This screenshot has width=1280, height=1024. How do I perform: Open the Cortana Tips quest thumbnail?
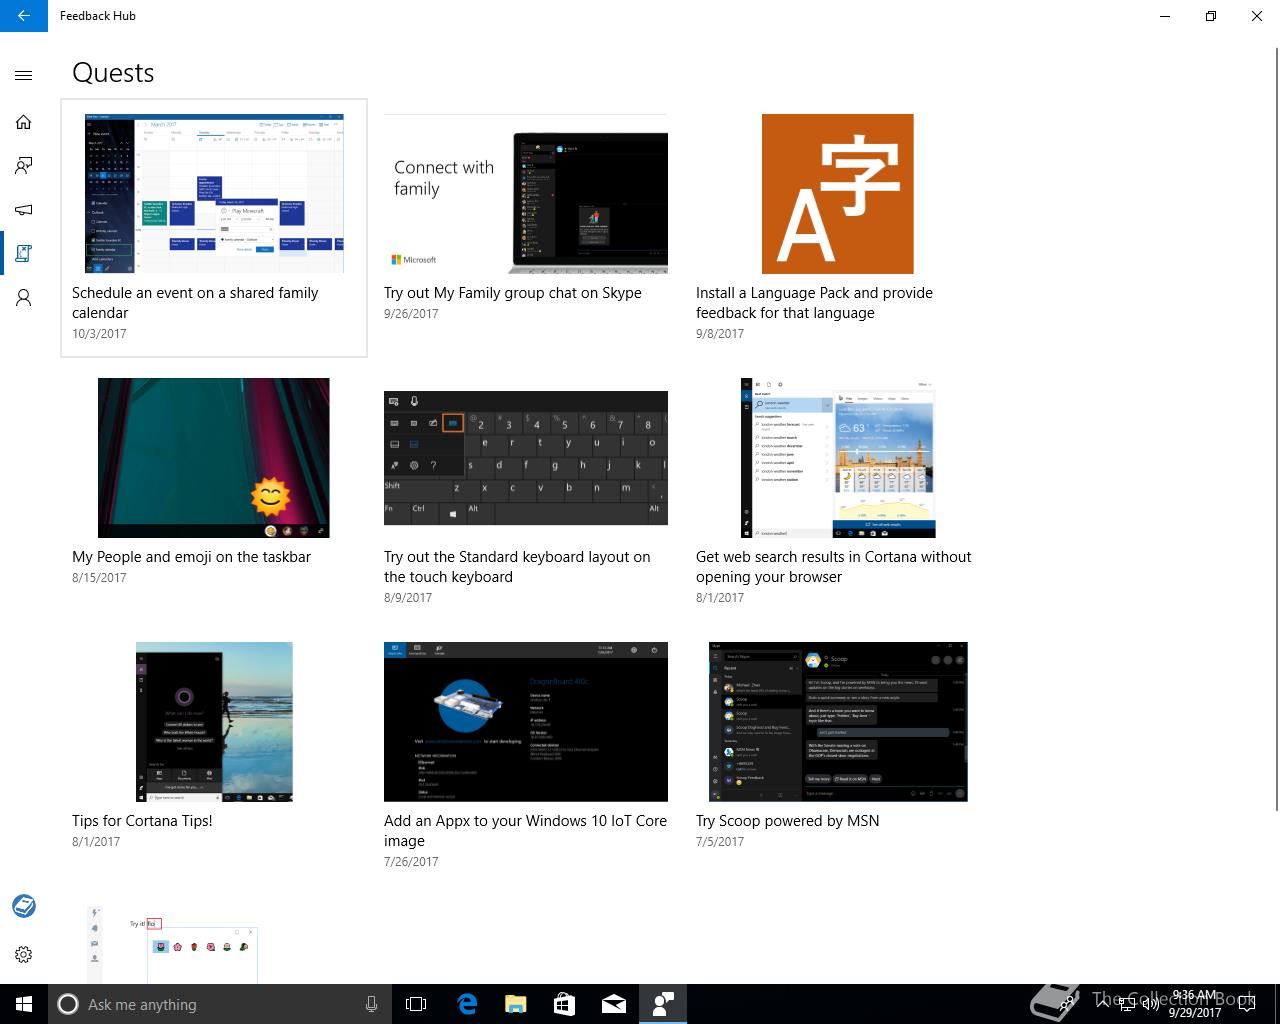[214, 722]
